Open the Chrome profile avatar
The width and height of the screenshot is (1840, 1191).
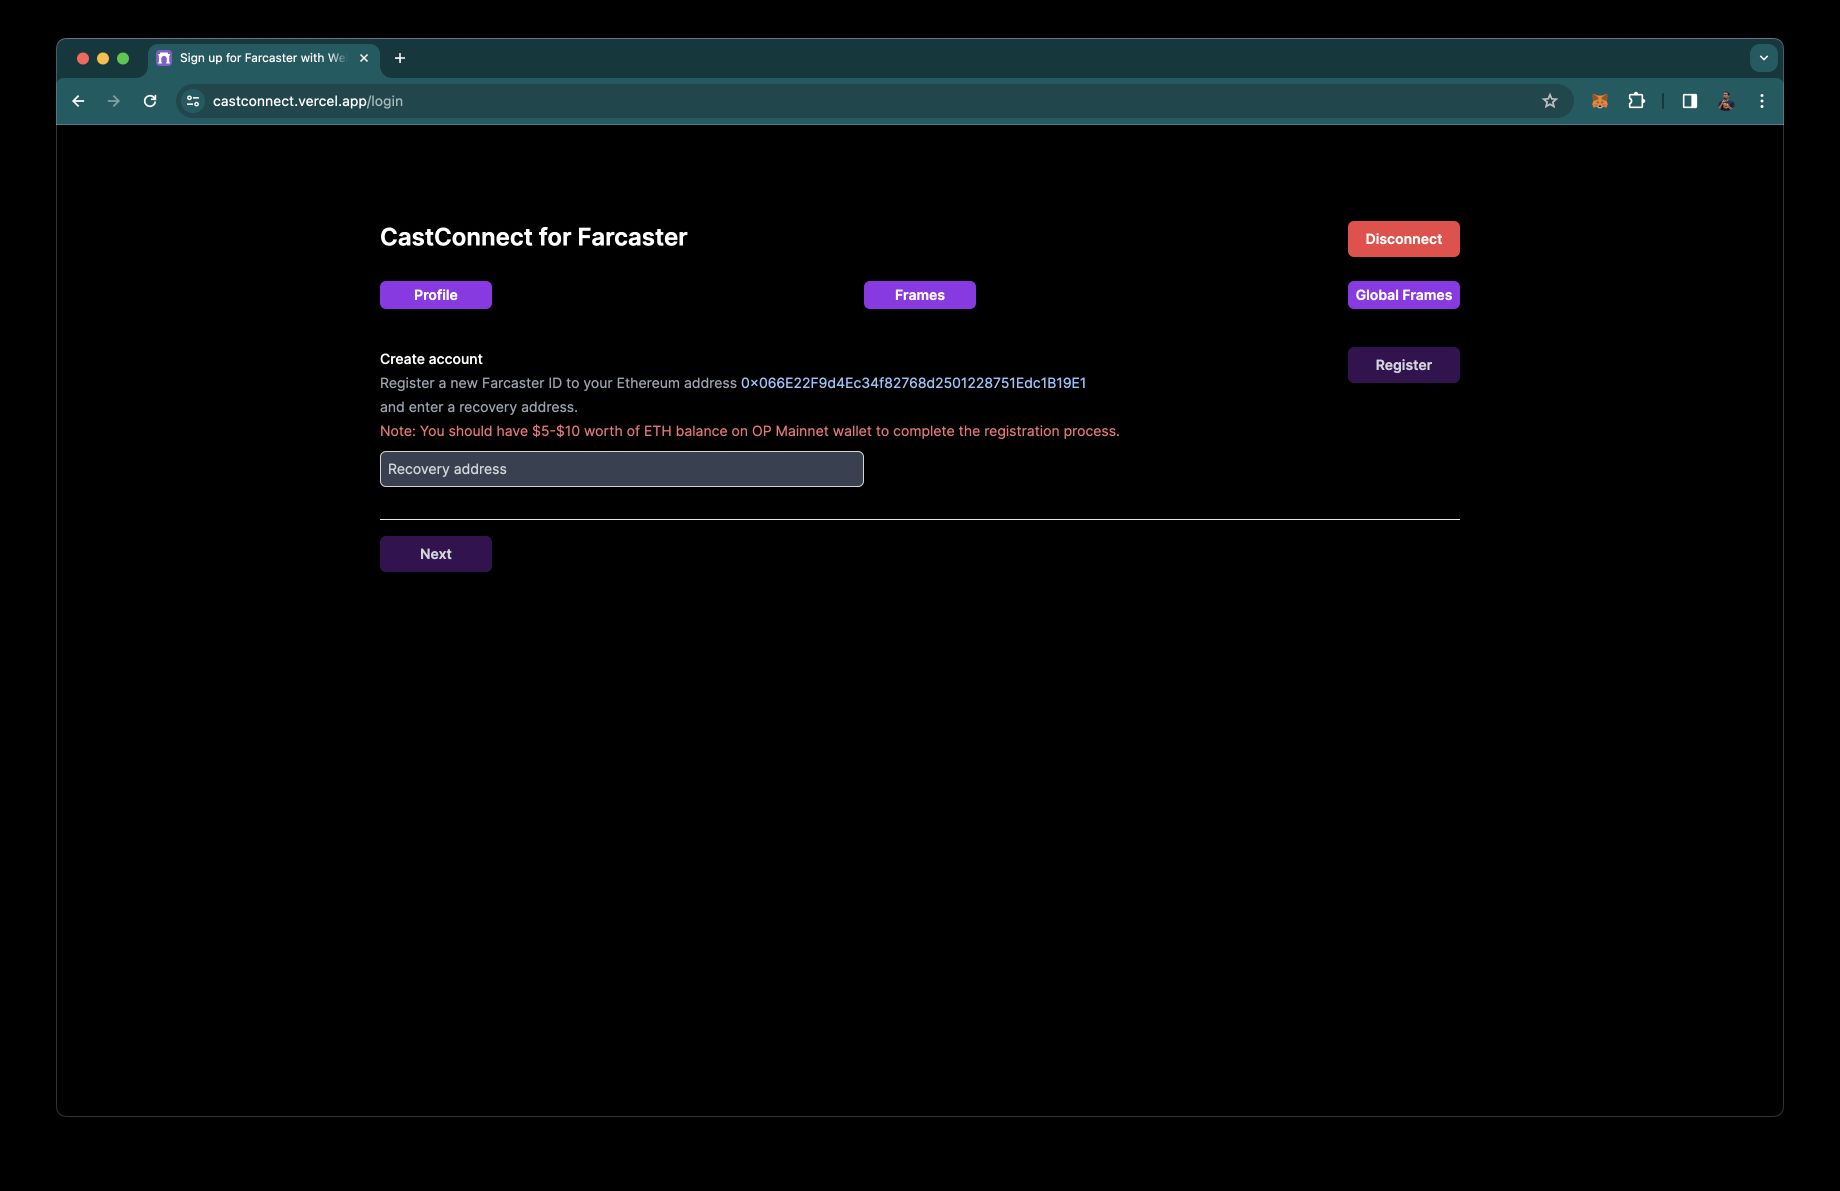point(1726,101)
